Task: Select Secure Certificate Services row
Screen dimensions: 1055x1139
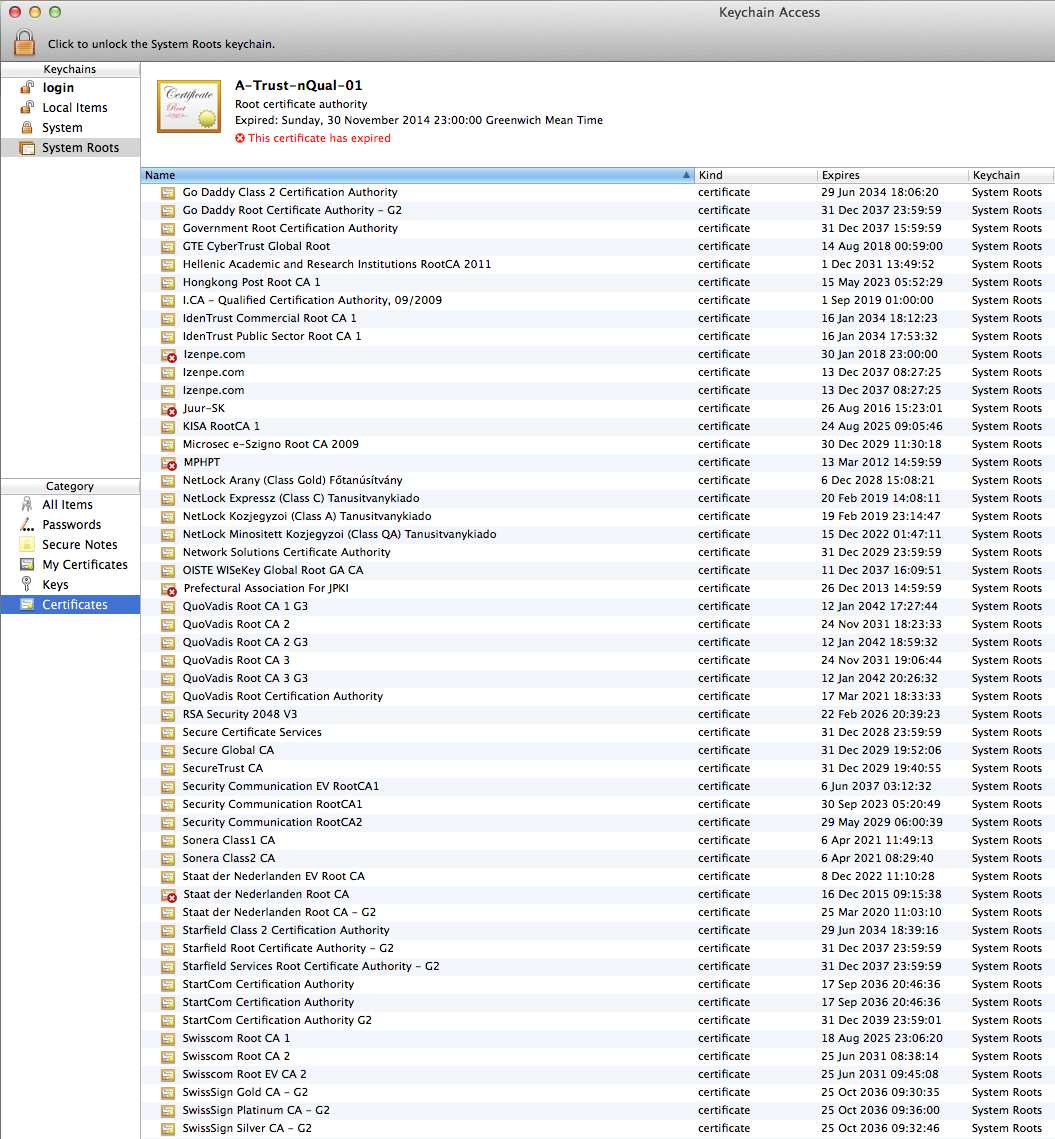Action: pyautogui.click(x=597, y=732)
